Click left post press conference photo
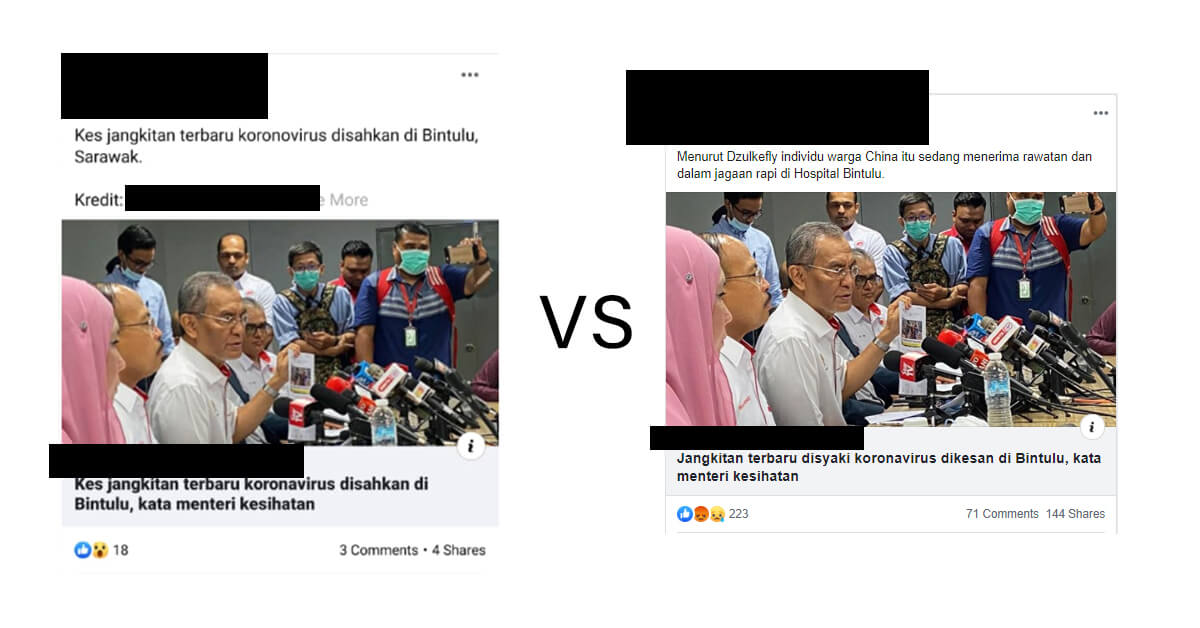This screenshot has width=1200, height=628. tap(280, 332)
